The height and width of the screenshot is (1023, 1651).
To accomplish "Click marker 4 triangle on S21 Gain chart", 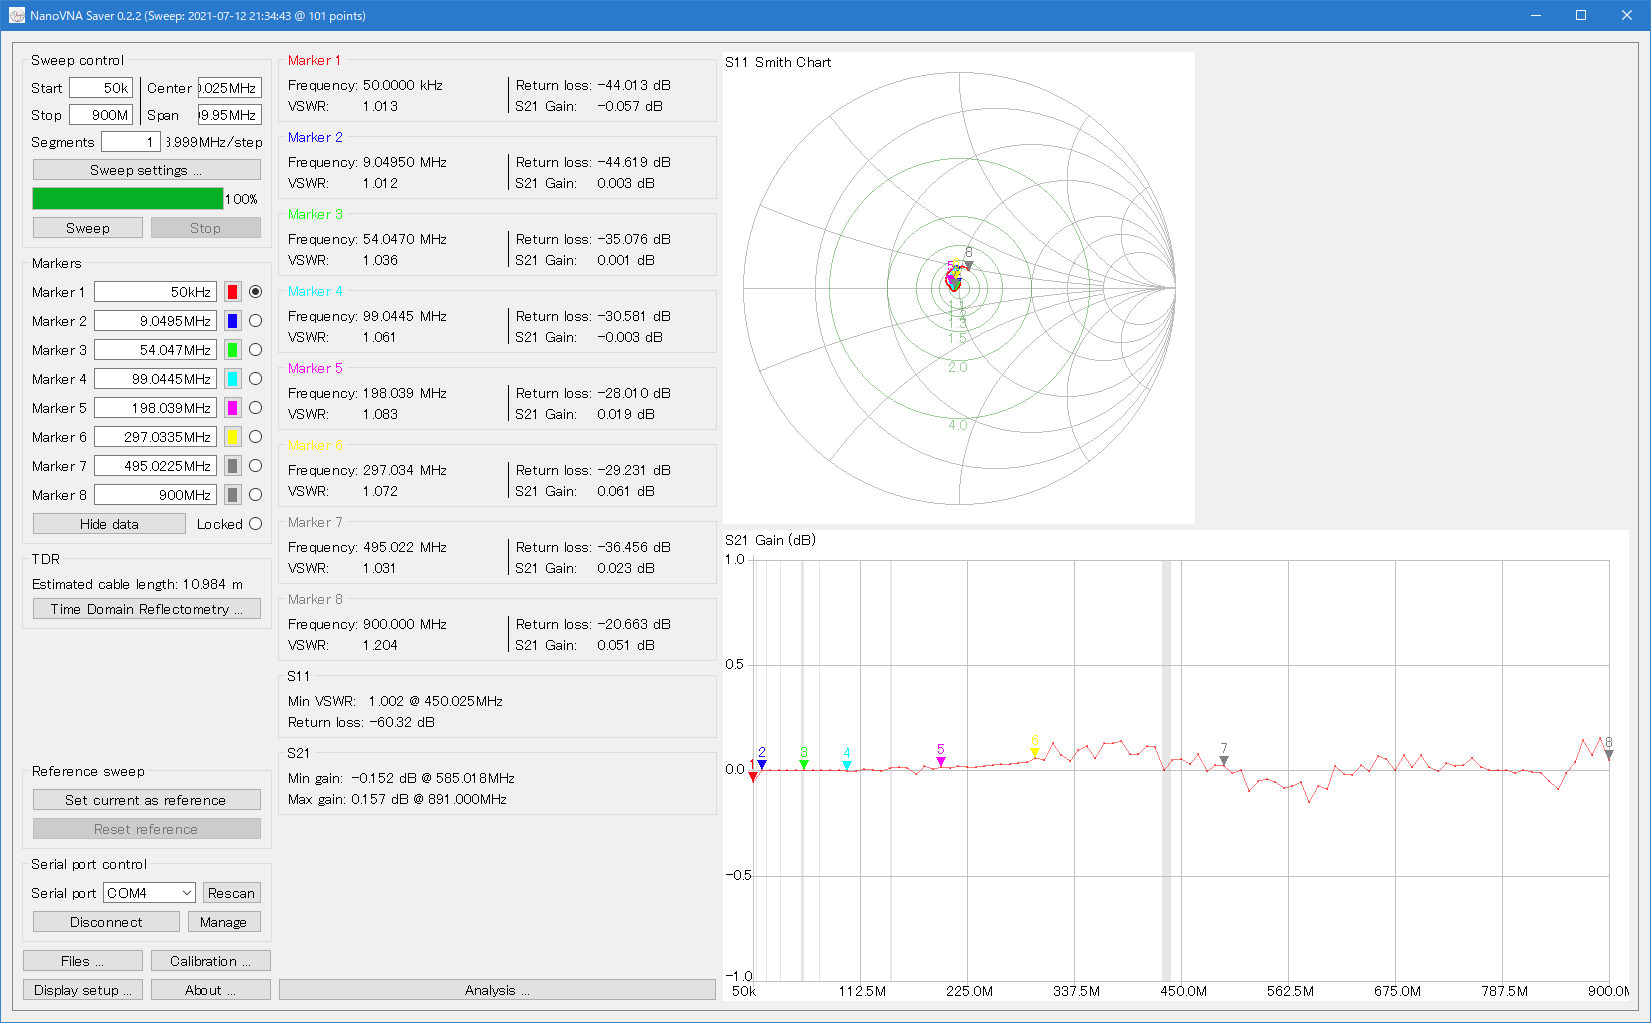I will point(847,766).
